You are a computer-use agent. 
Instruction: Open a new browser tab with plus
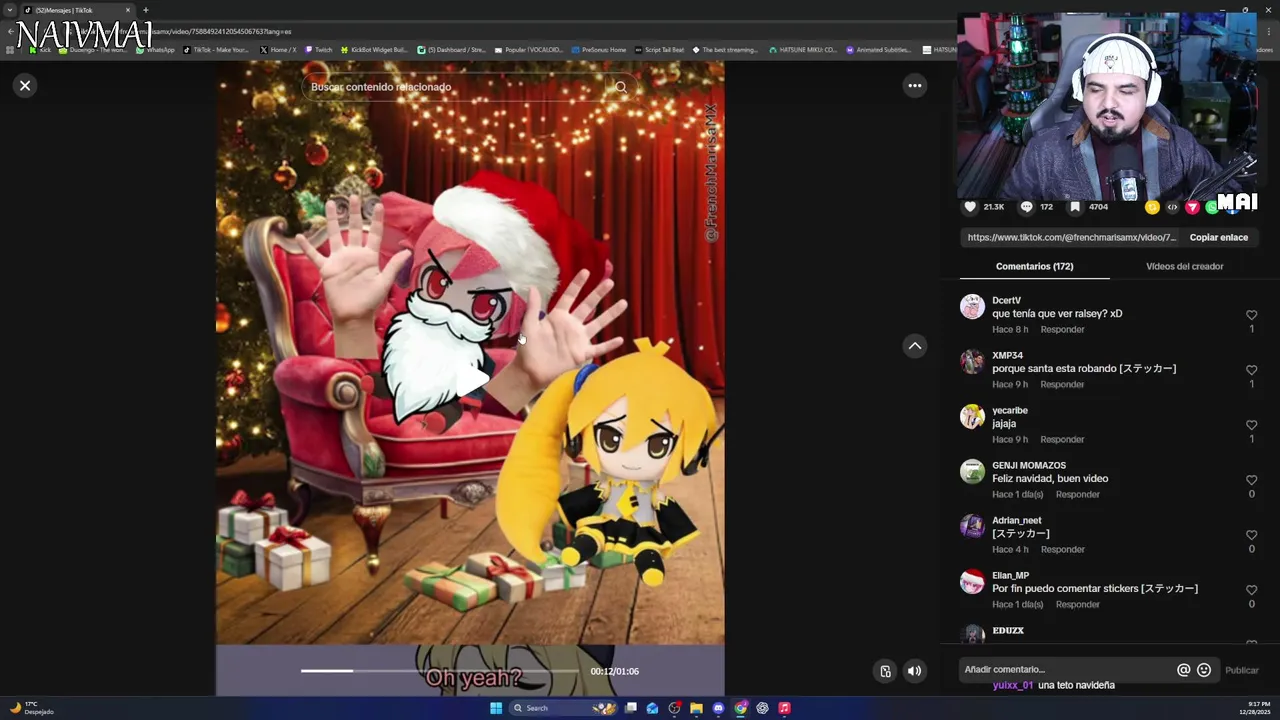(145, 10)
